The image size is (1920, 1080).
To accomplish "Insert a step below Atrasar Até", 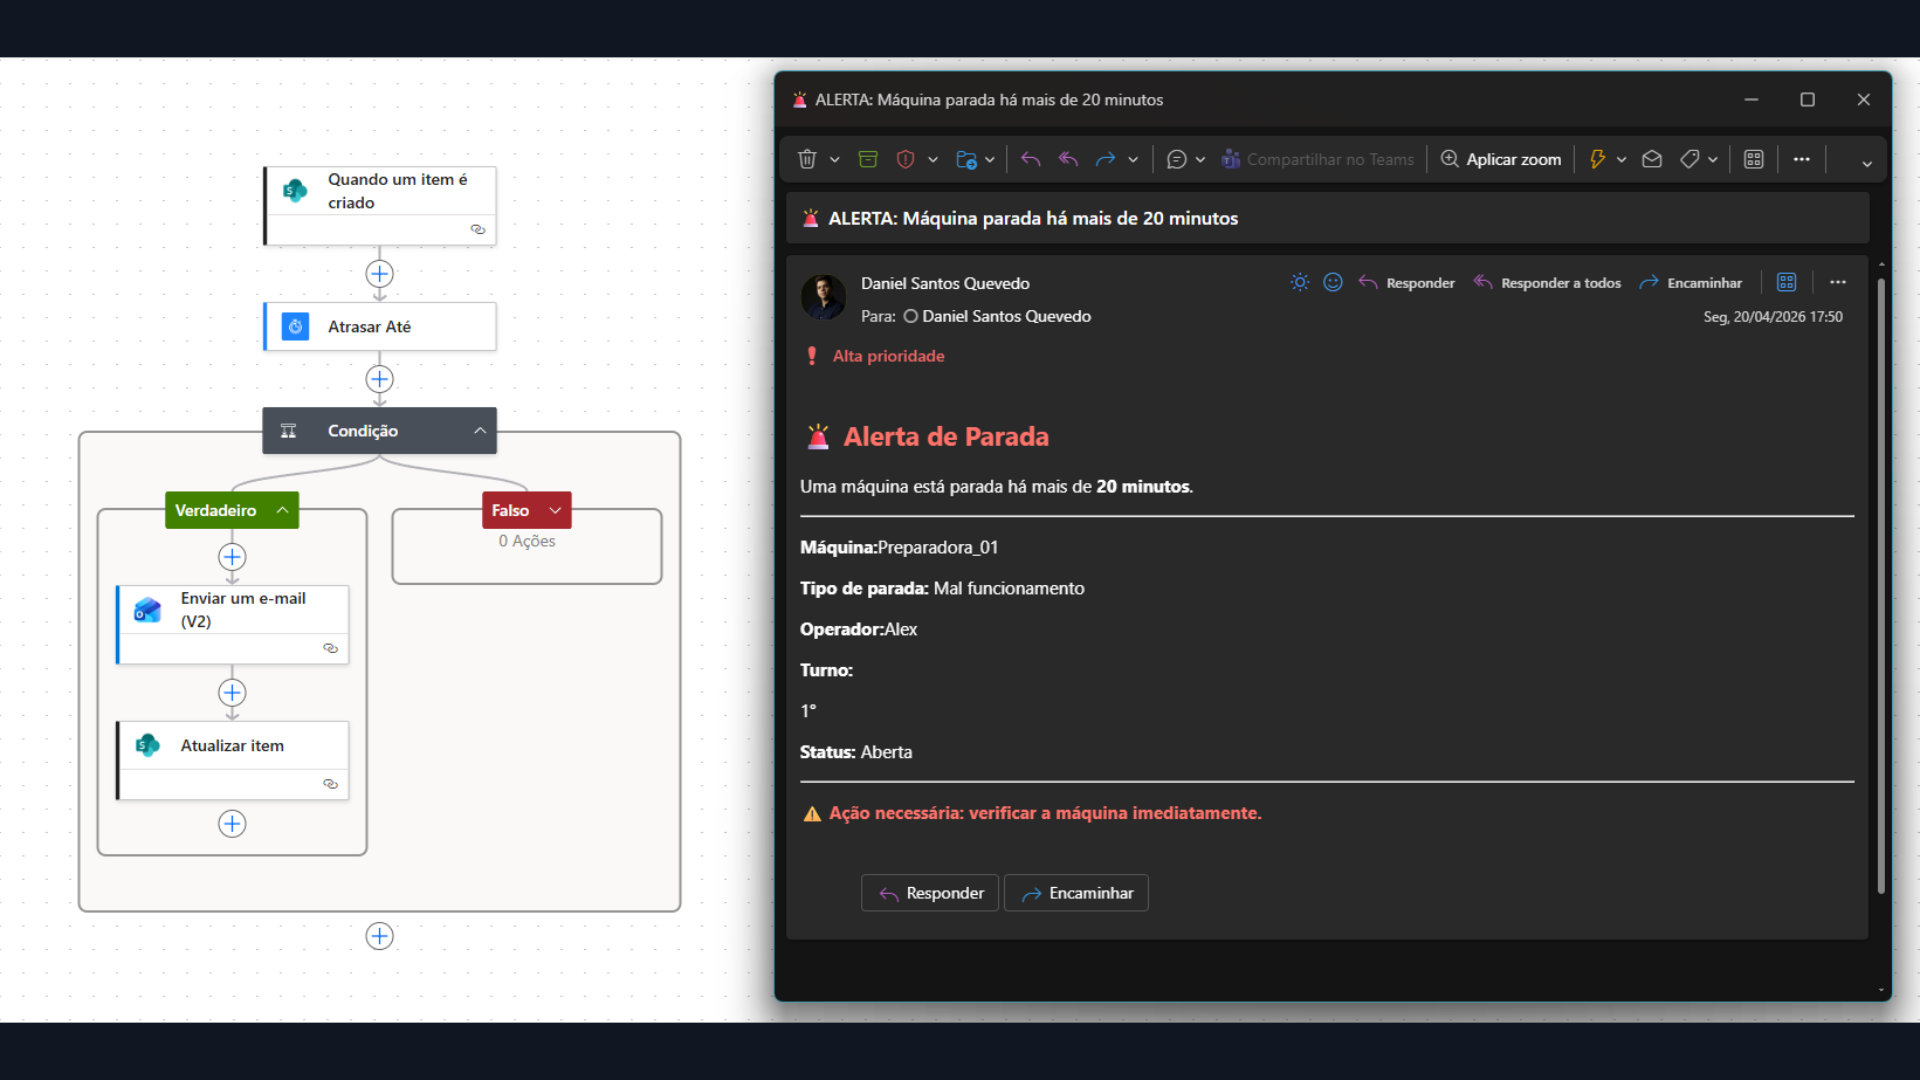I will pos(379,379).
